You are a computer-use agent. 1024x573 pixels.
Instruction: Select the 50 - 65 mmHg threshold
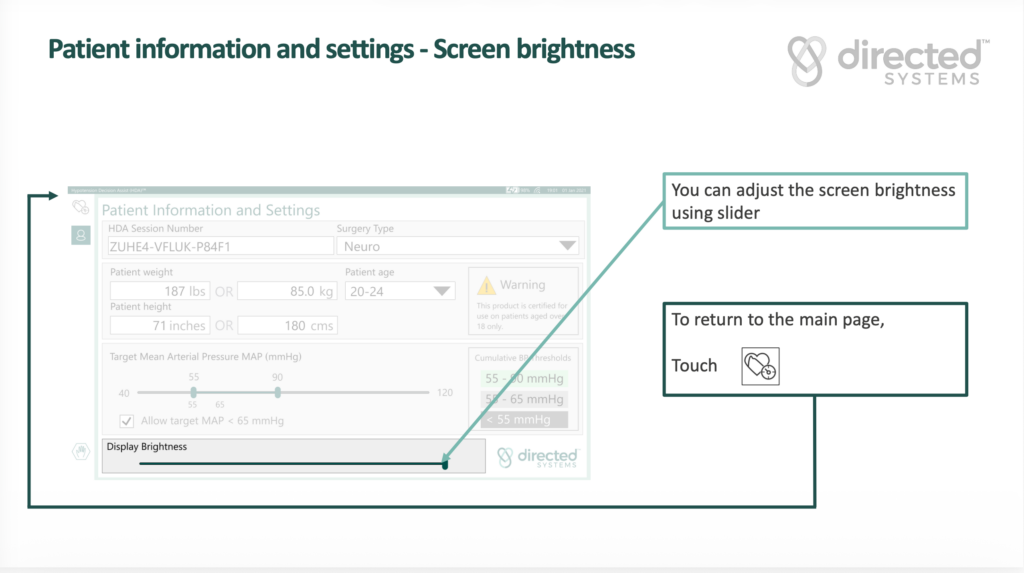(524, 399)
